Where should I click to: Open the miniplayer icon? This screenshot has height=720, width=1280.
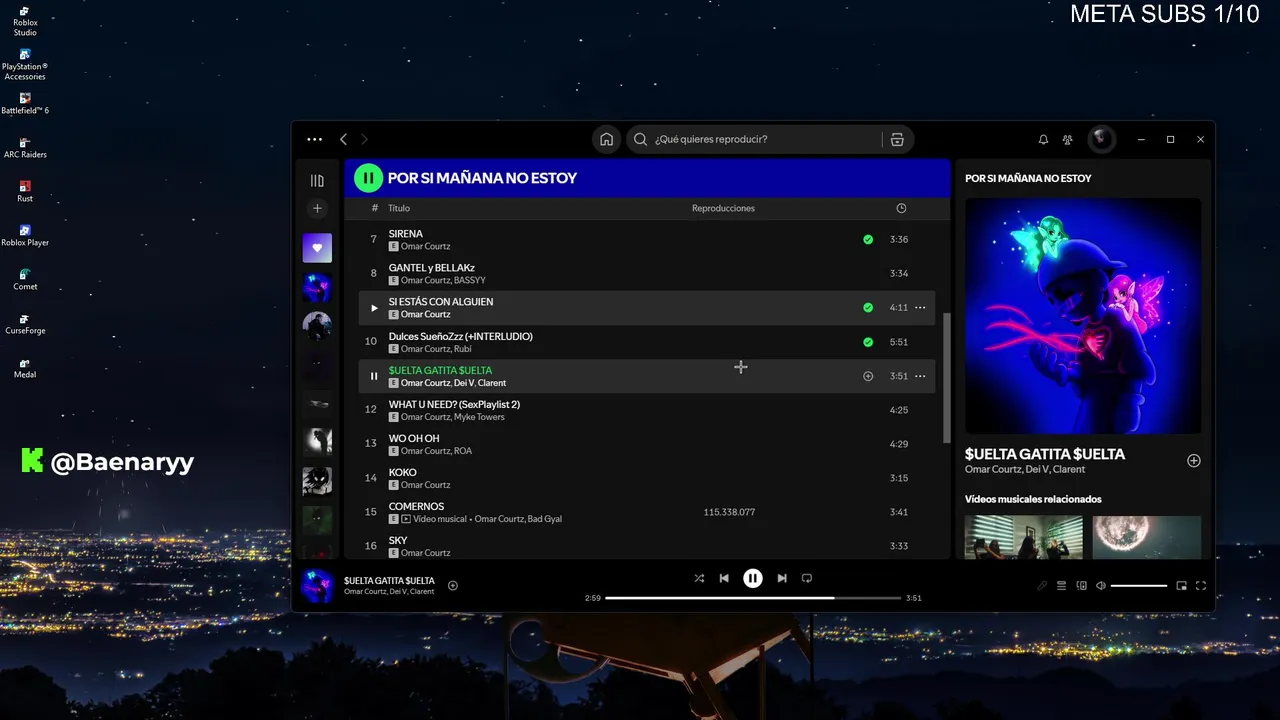pos(1181,586)
